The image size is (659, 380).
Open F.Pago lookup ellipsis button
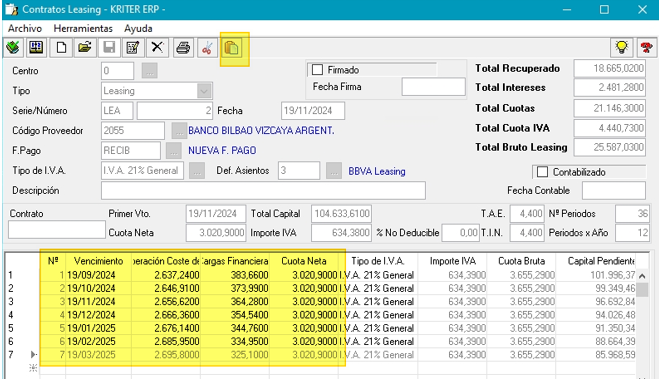pos(173,150)
